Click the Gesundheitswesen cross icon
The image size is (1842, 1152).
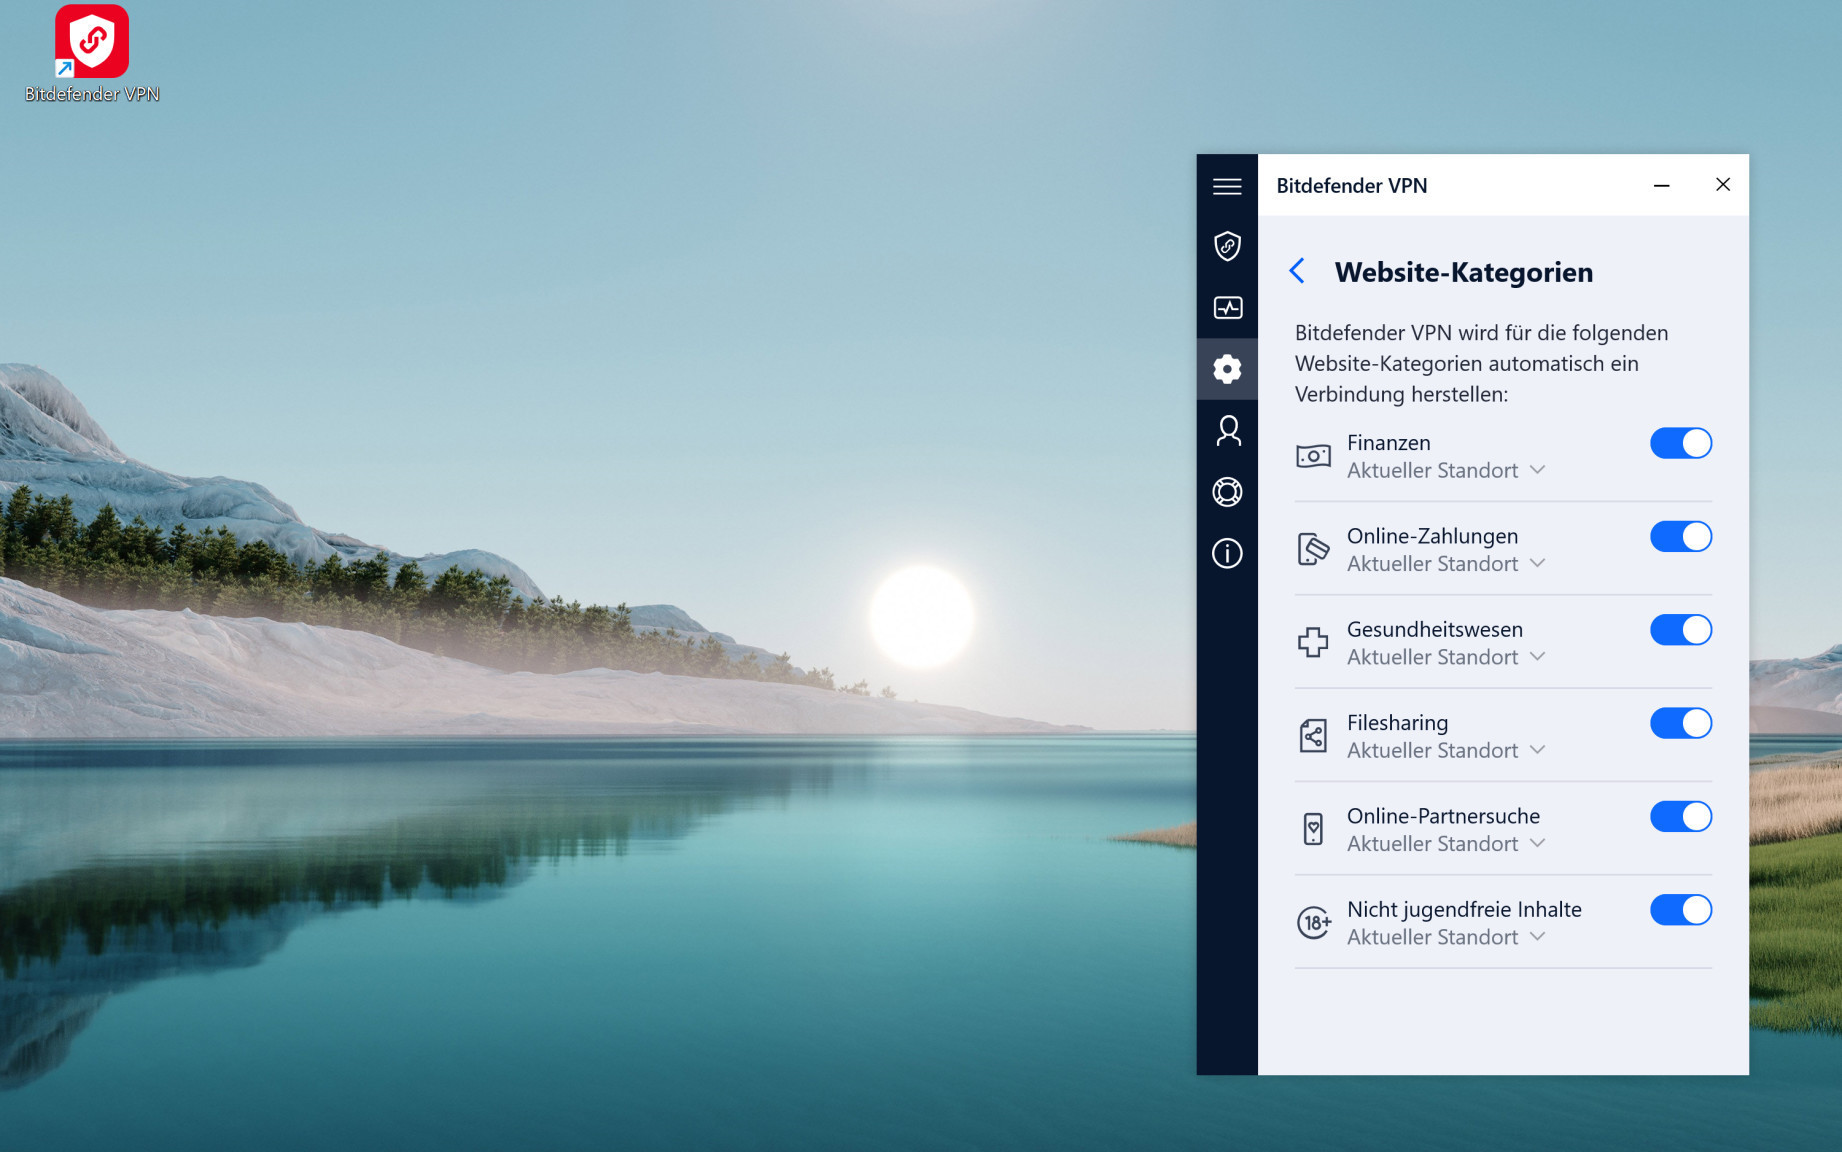pos(1313,642)
